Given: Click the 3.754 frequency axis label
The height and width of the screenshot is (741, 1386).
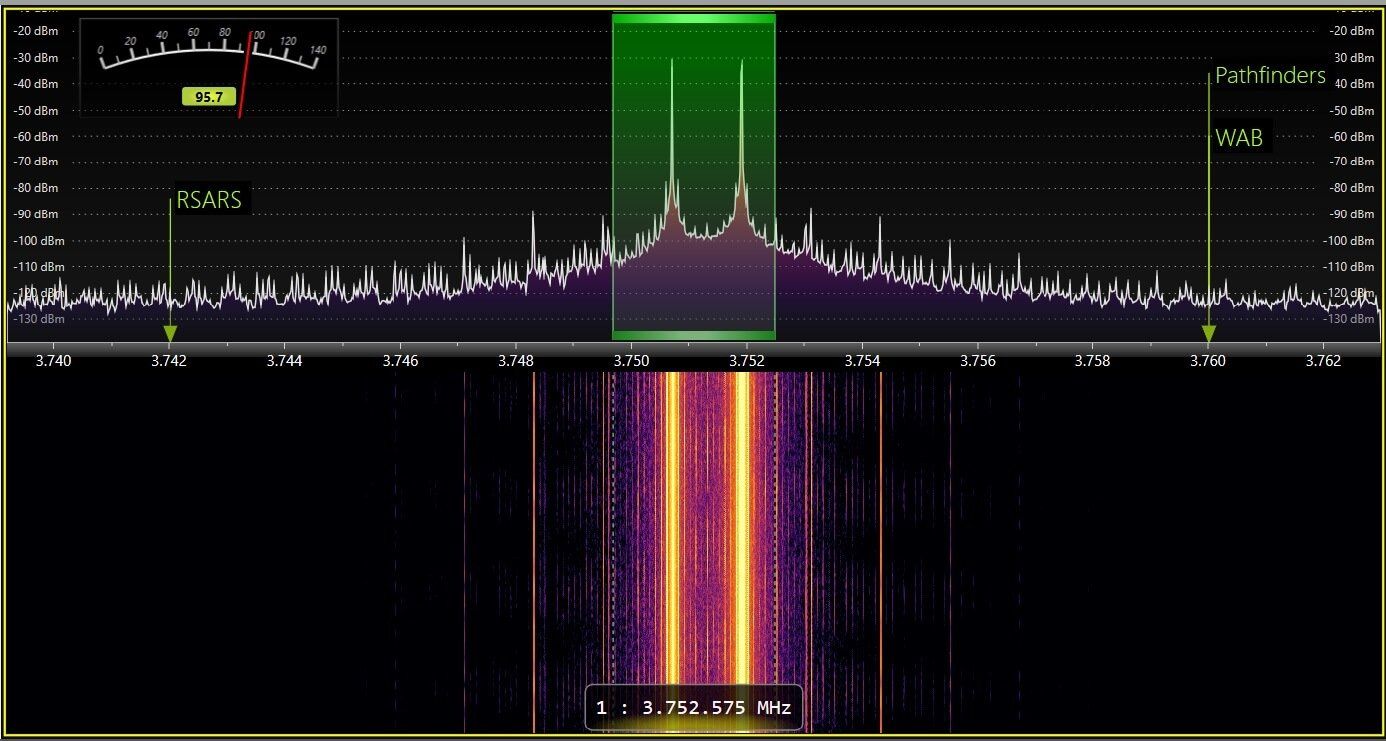Looking at the screenshot, I should pos(862,361).
